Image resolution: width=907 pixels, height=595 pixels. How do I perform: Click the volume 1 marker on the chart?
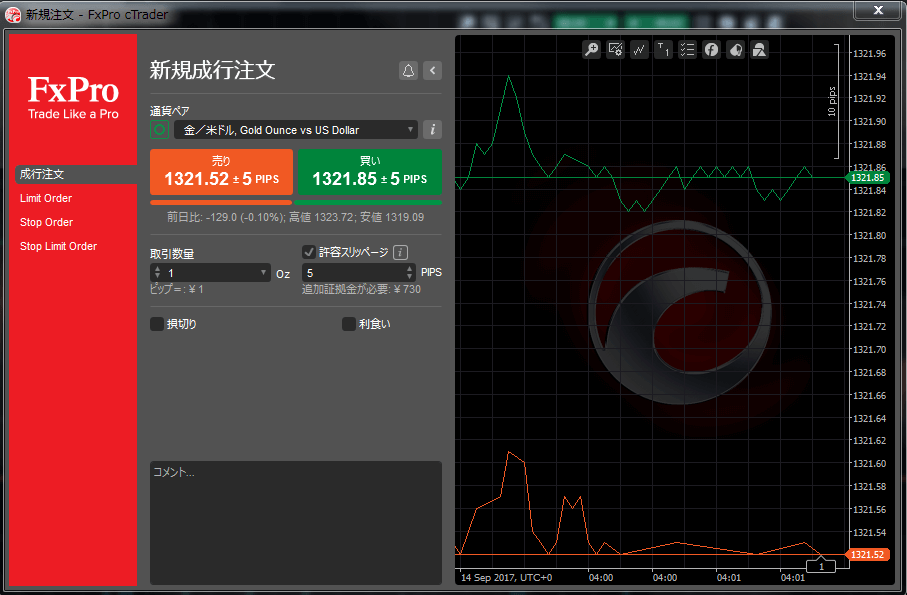point(821,566)
